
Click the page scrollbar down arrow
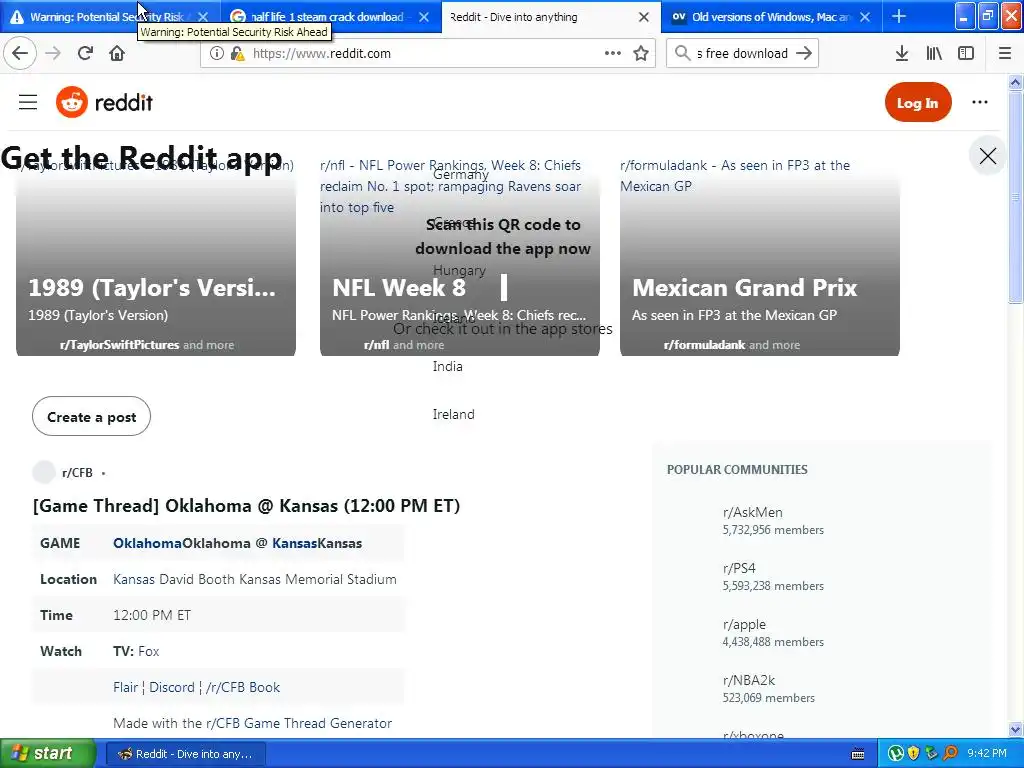coord(1015,729)
